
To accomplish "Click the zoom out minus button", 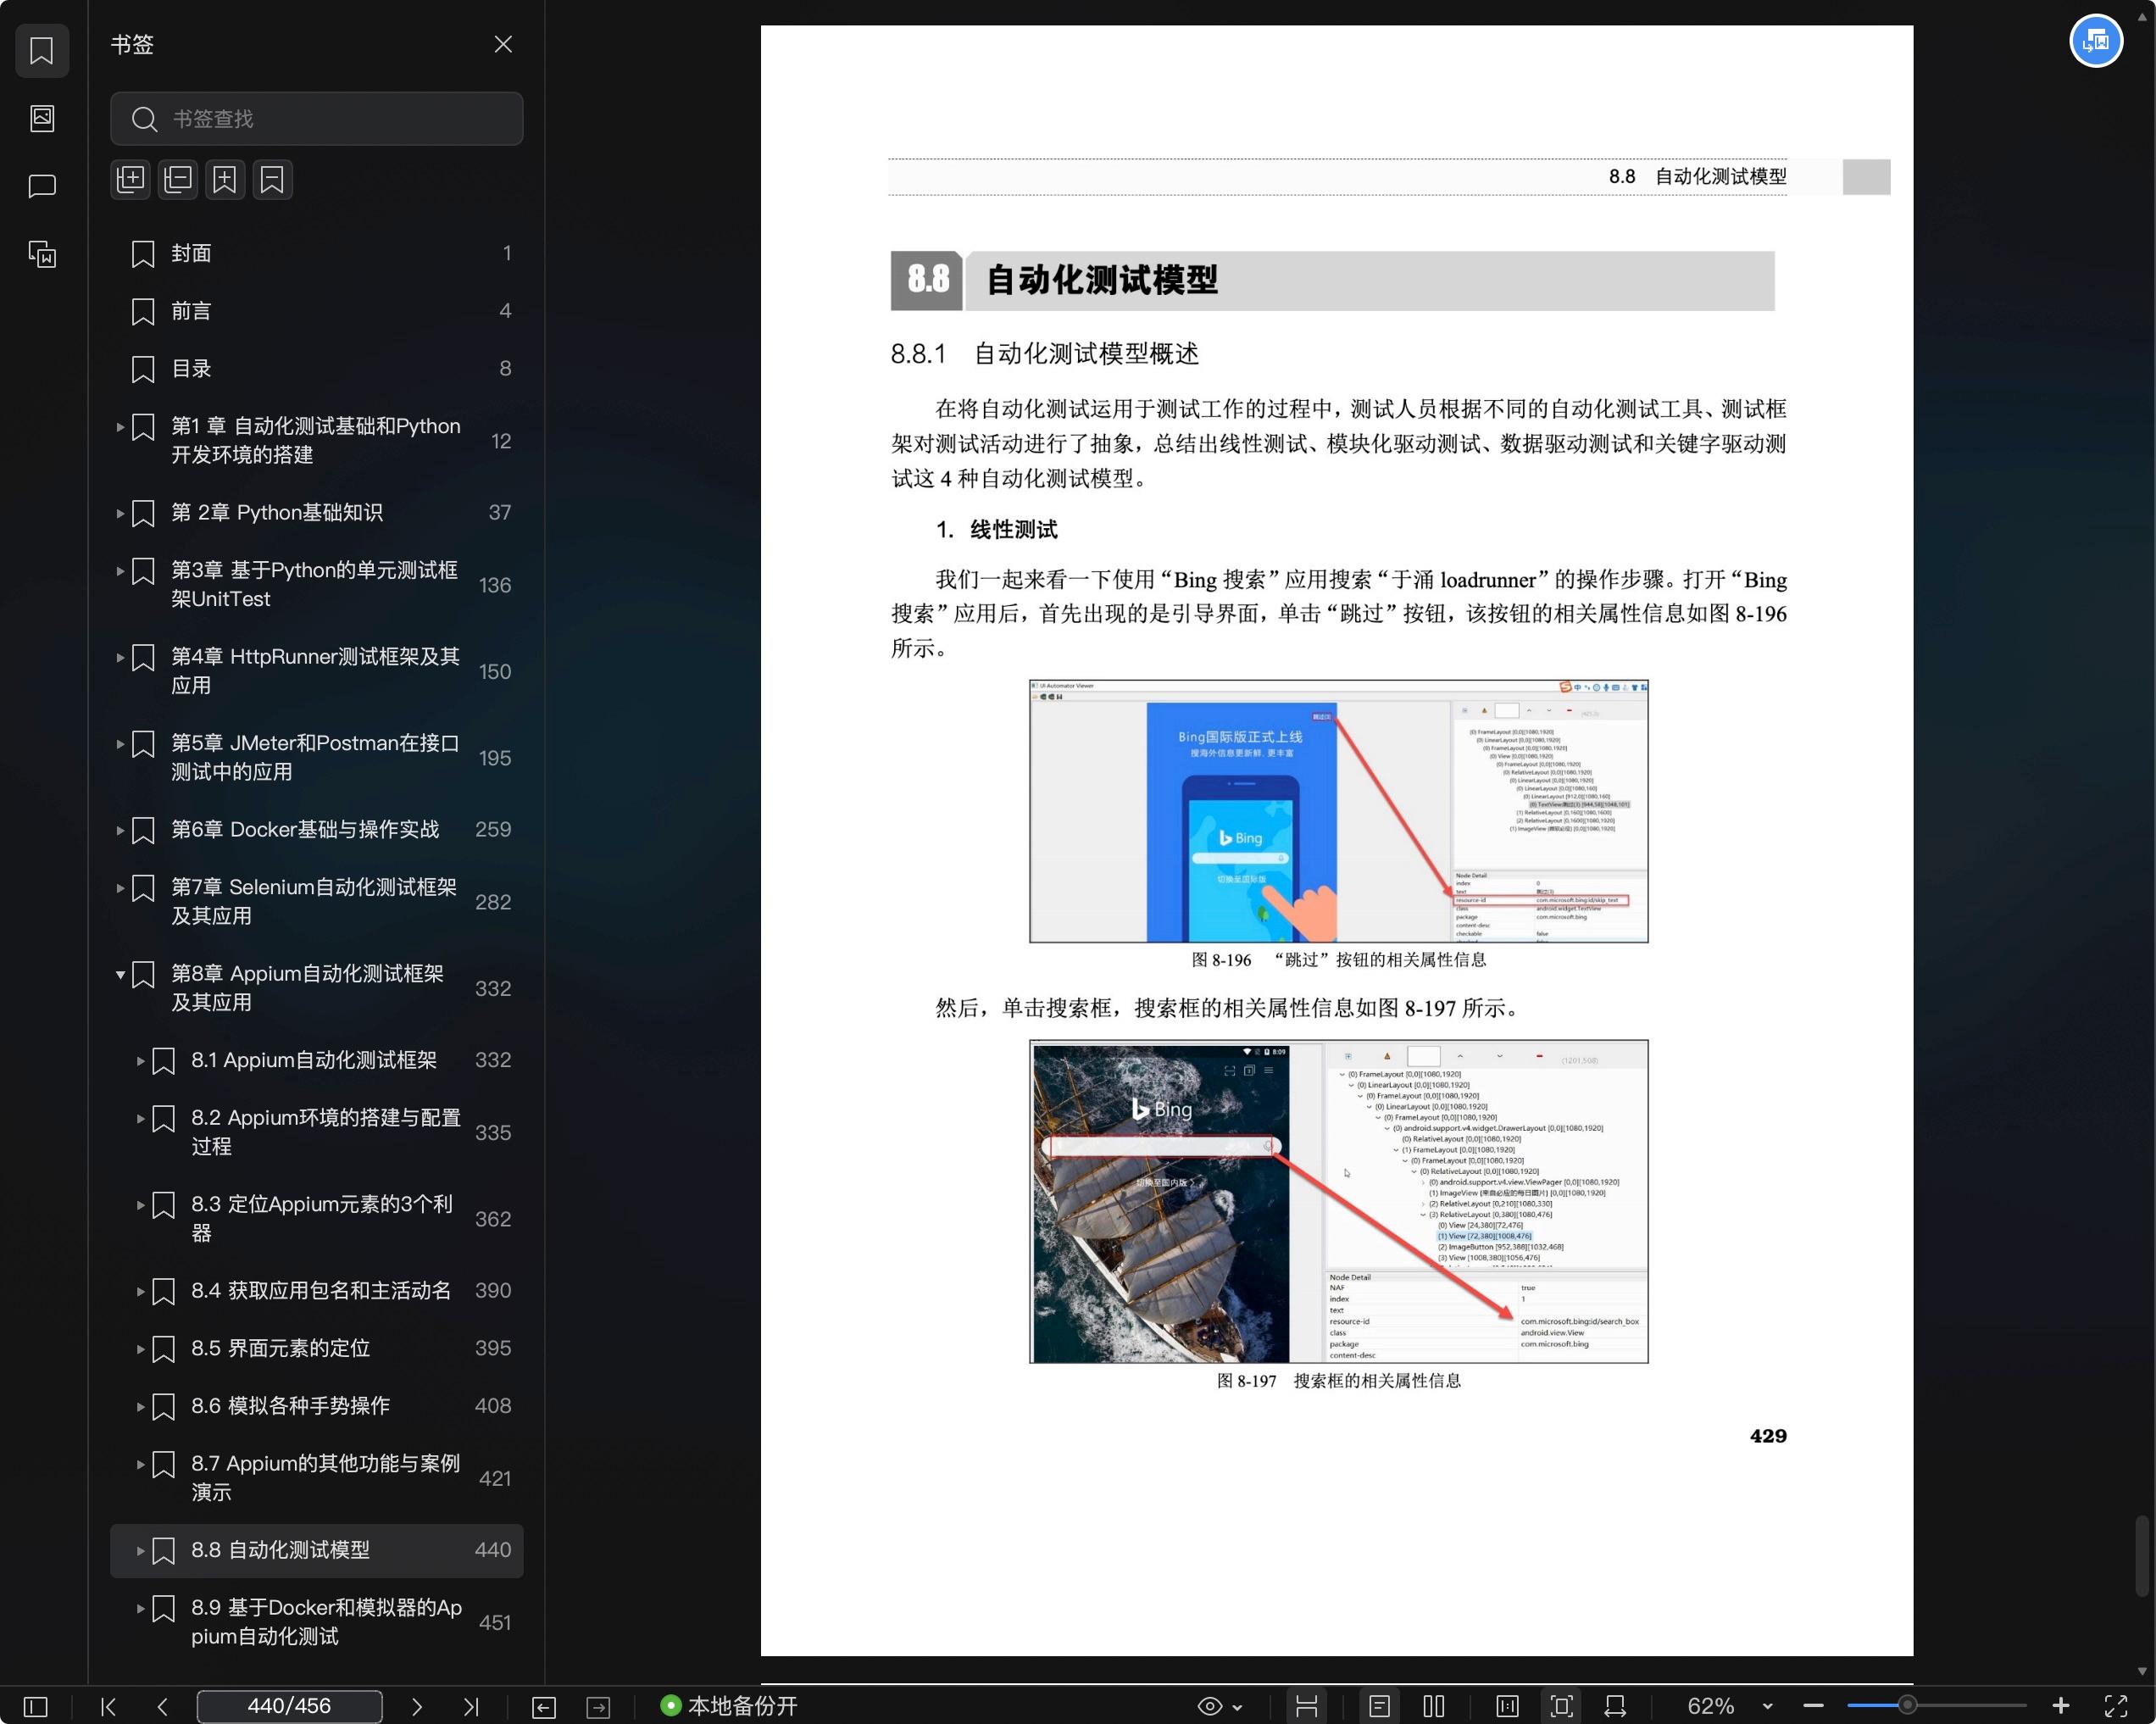I will [x=1814, y=1706].
